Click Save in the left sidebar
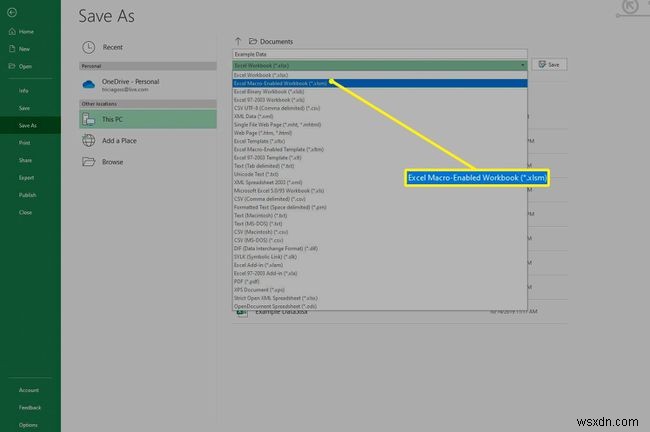650x432 pixels. [24, 108]
